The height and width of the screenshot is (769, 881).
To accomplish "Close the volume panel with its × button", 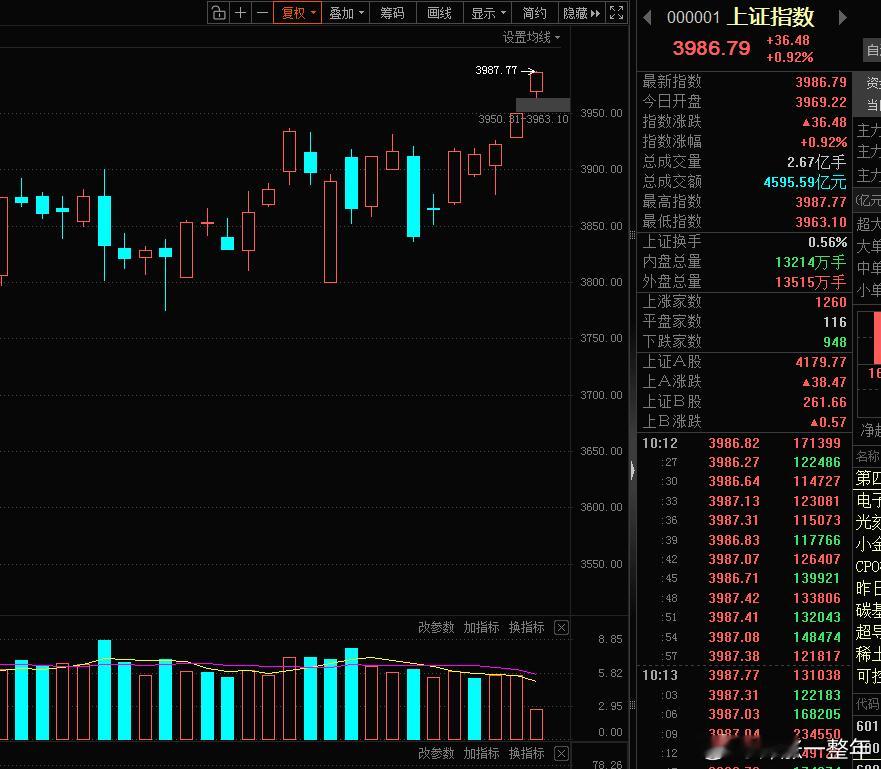I will click(x=562, y=627).
